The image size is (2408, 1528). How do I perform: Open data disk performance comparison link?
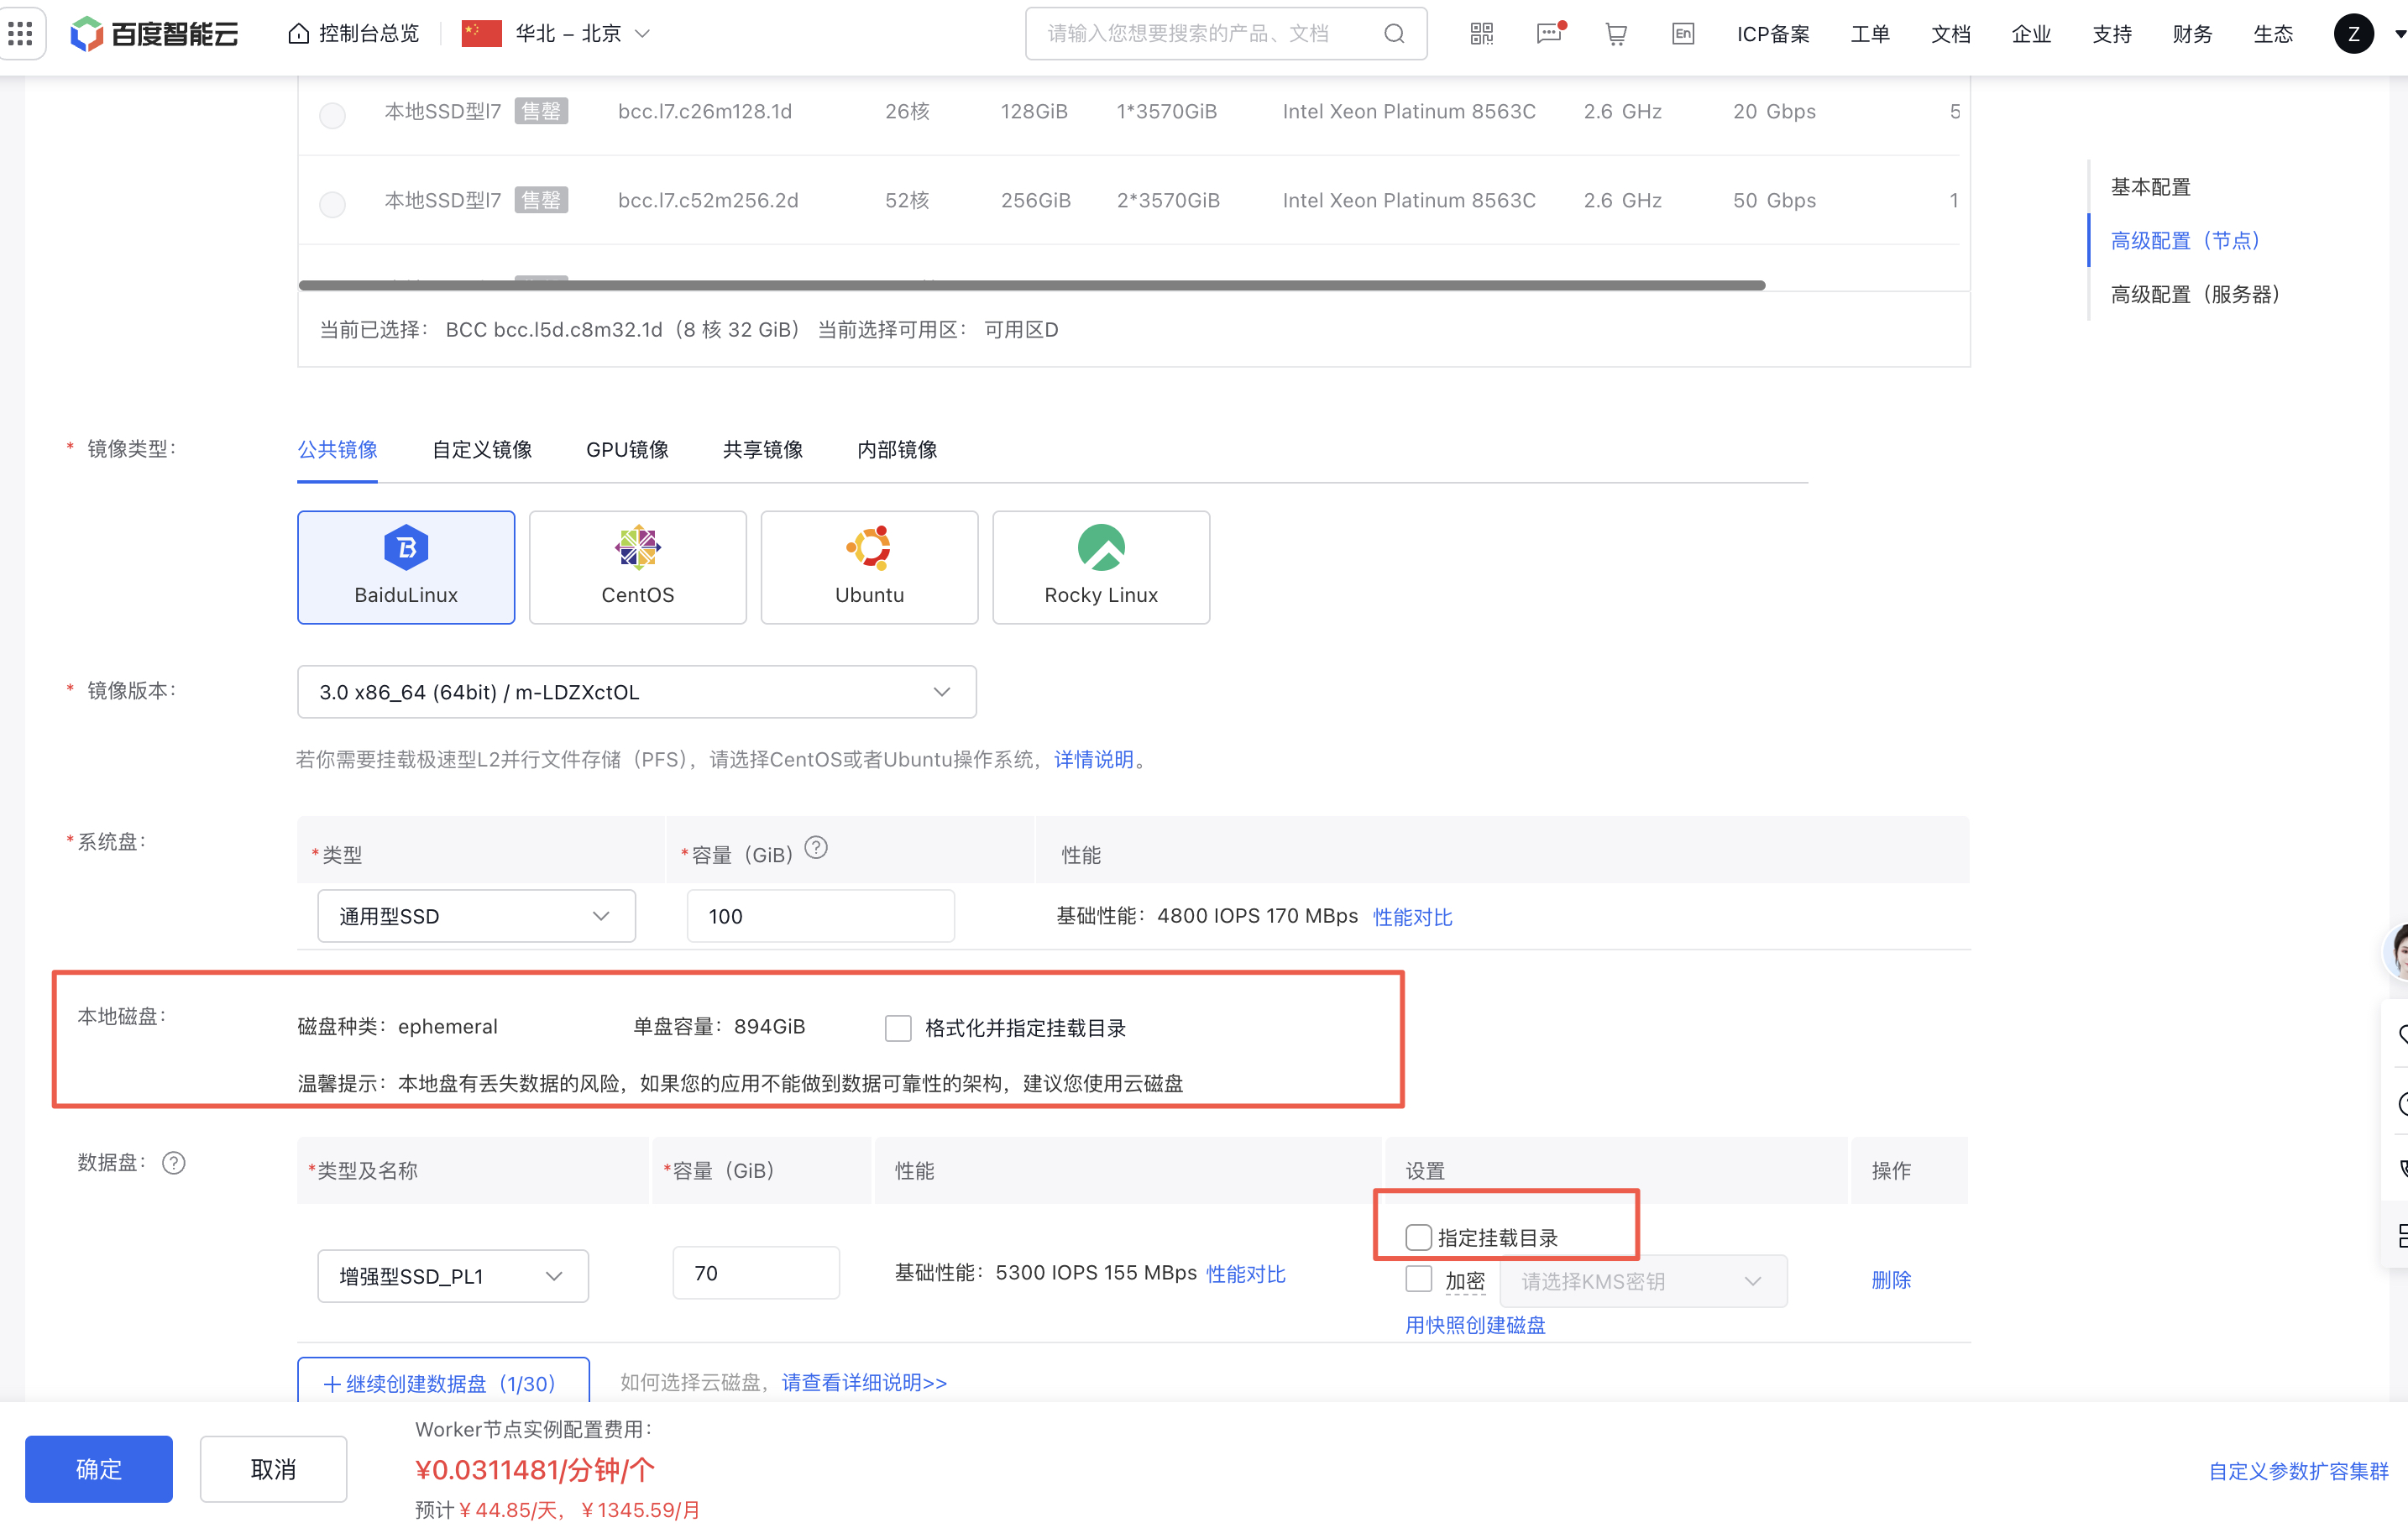coord(1245,1274)
